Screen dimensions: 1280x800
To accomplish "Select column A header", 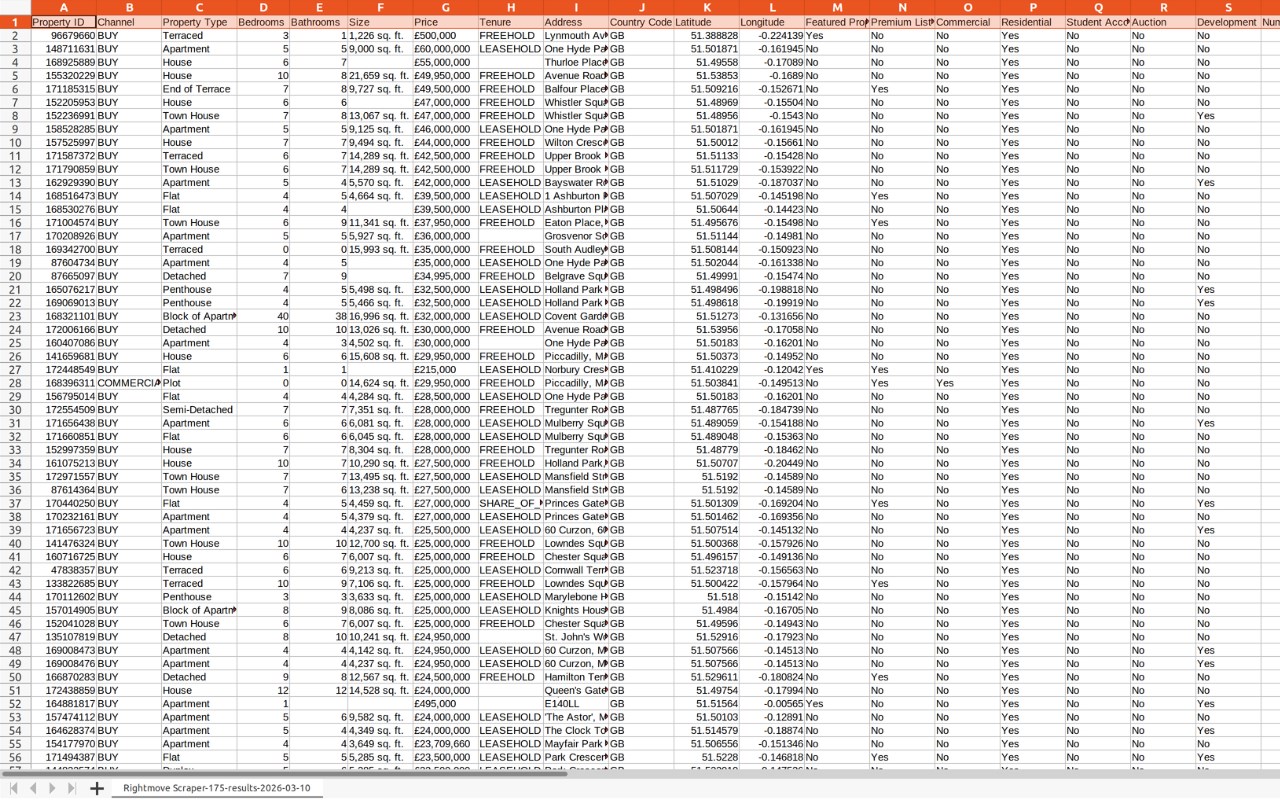I will pos(63,7).
